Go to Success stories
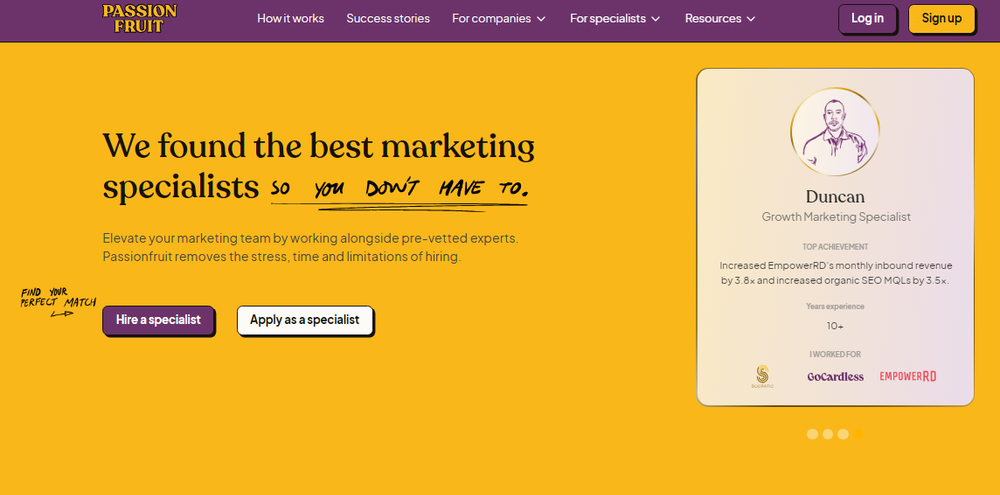The image size is (1000, 495). point(388,18)
